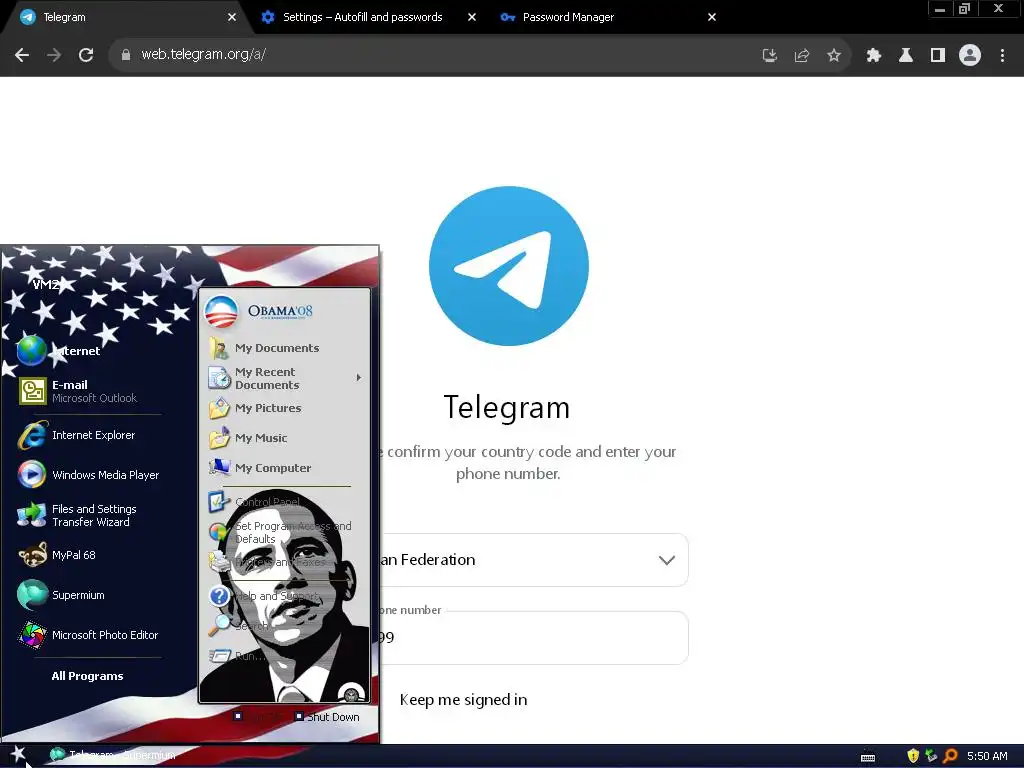Click the share page icon

click(x=802, y=56)
